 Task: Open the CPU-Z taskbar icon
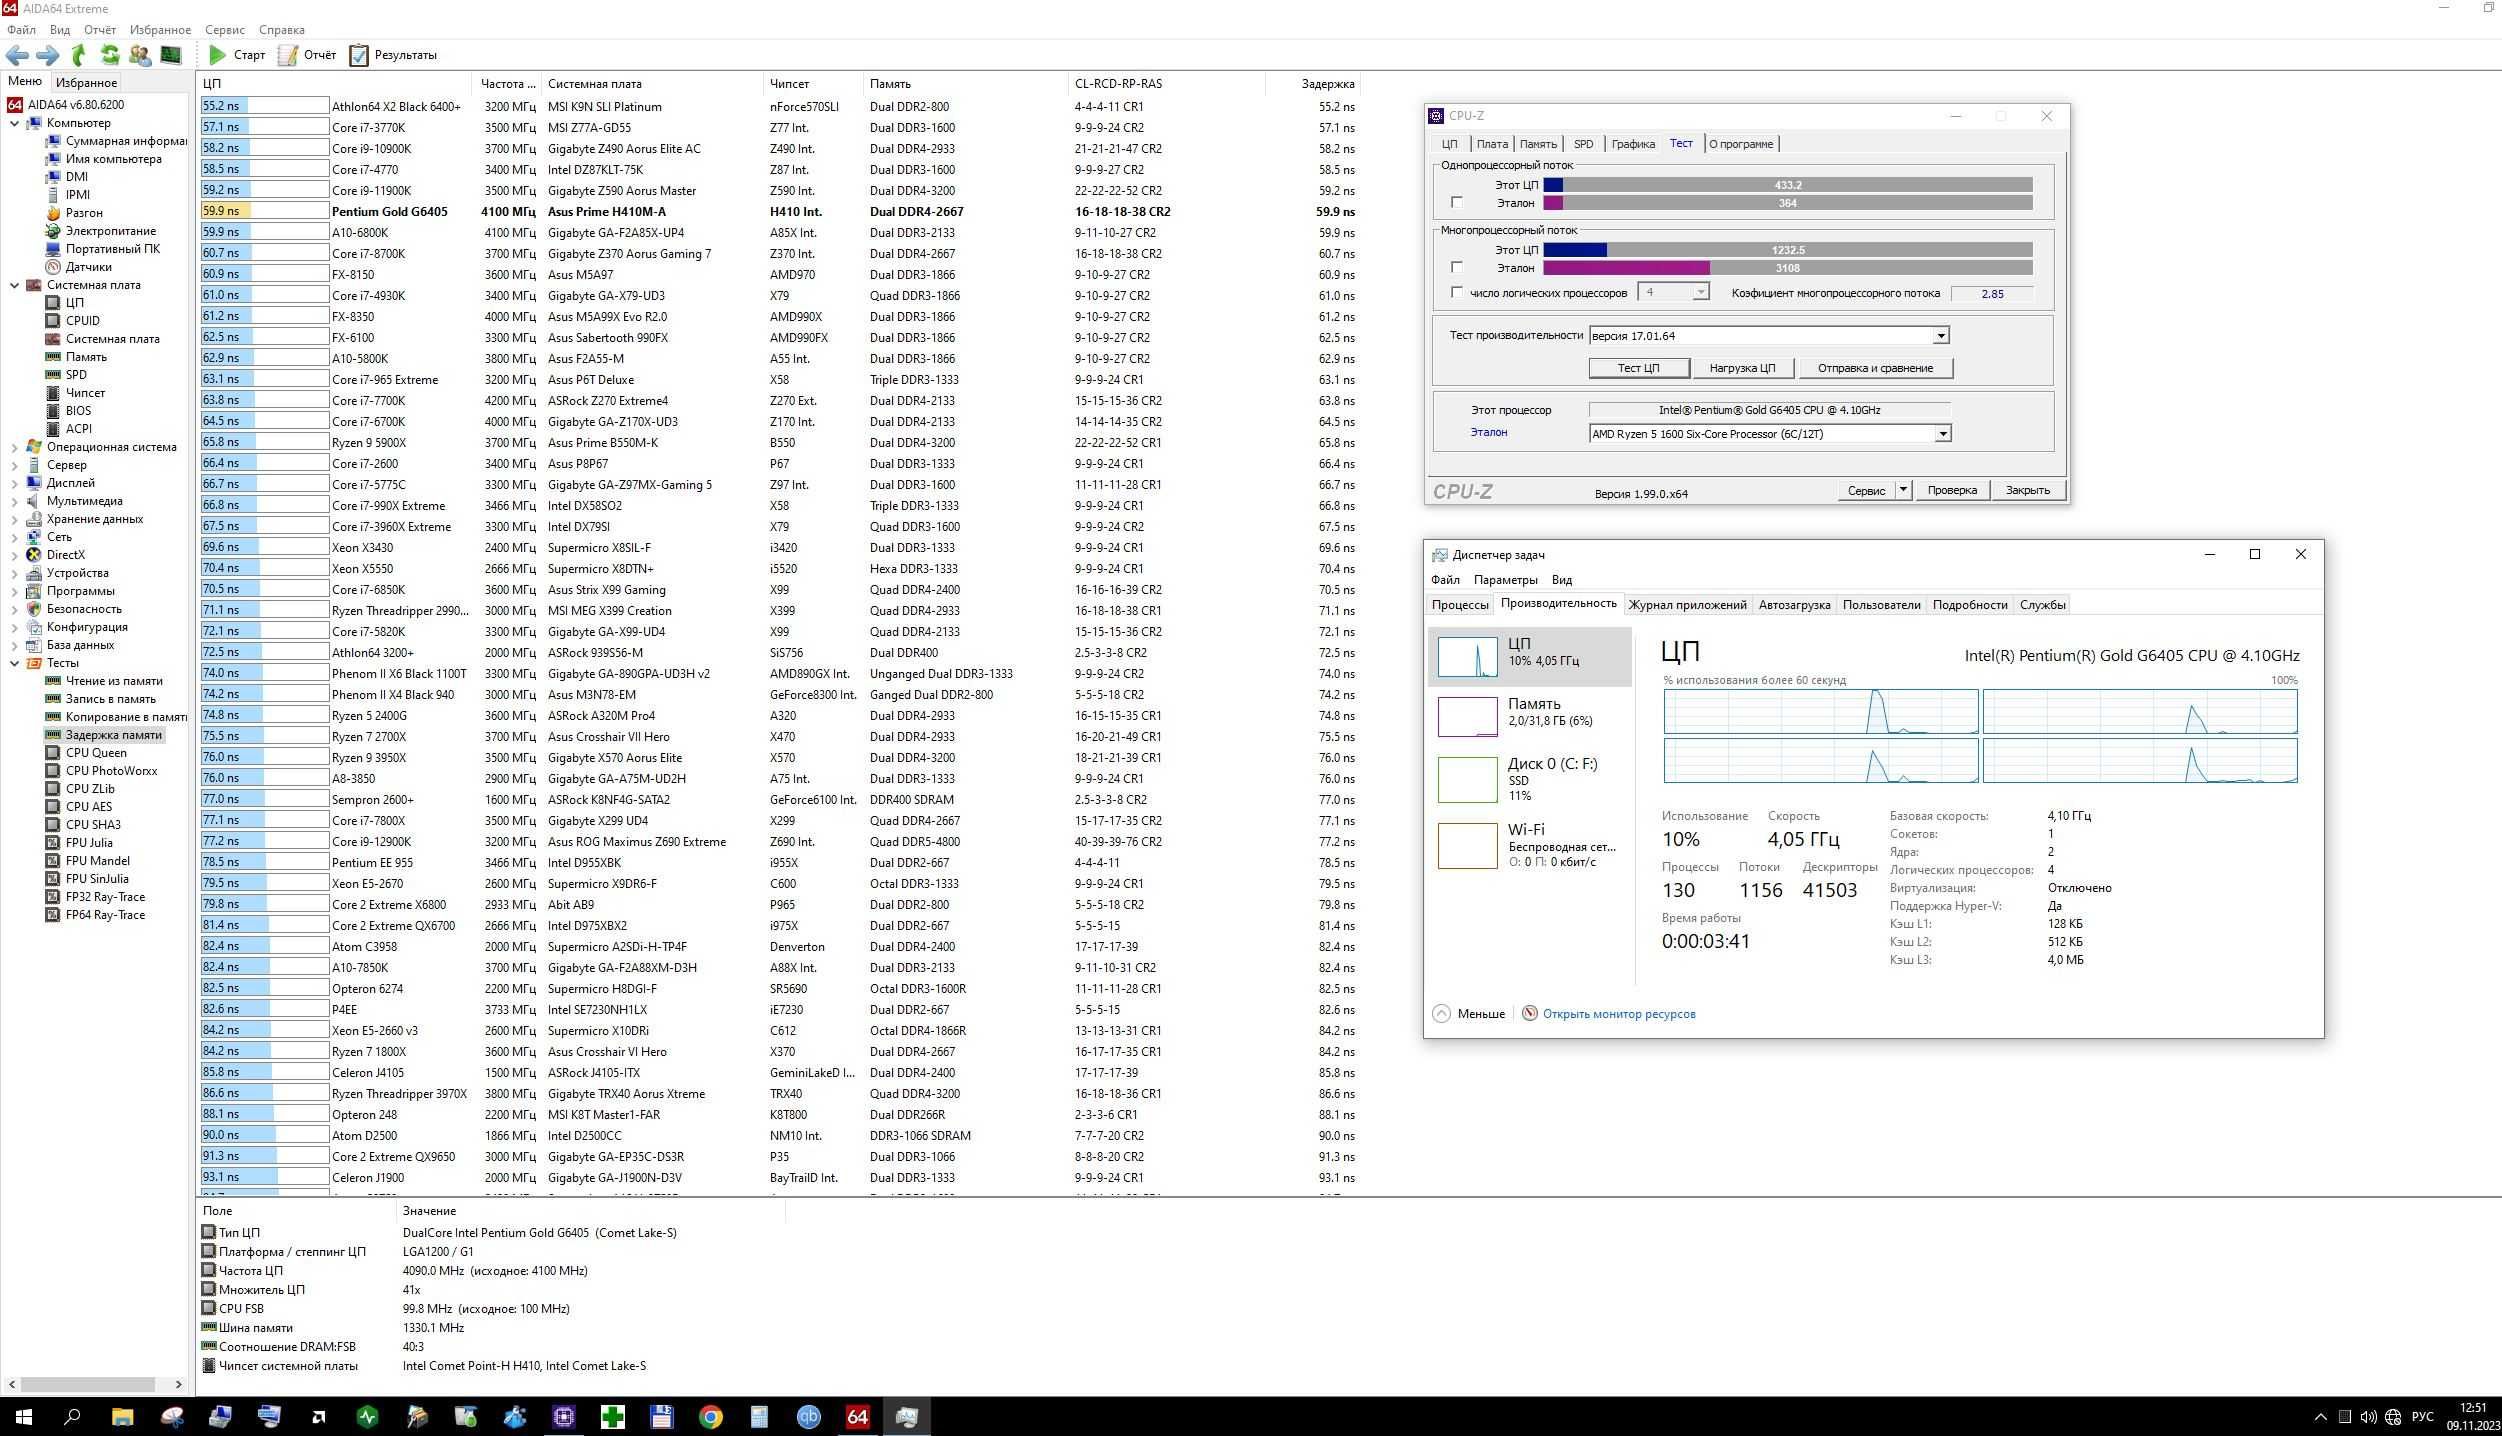click(x=563, y=1417)
